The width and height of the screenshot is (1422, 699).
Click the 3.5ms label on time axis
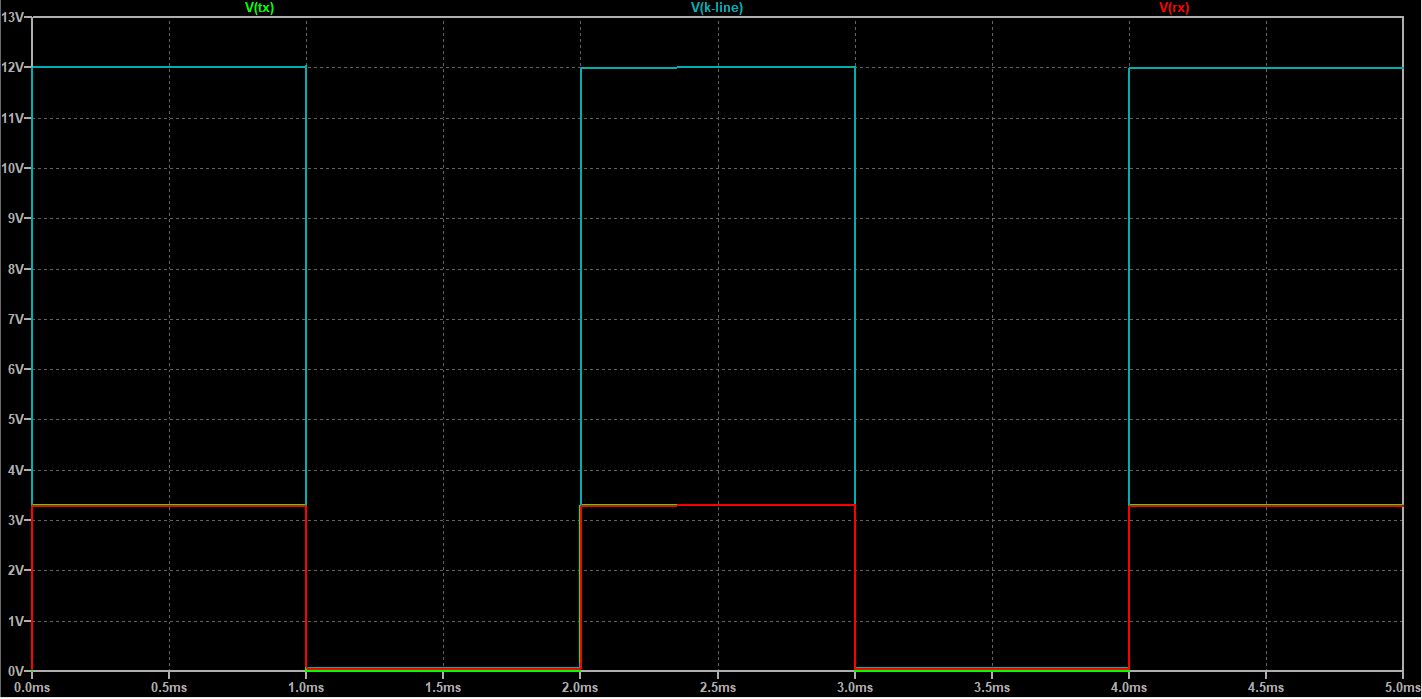[x=991, y=688]
